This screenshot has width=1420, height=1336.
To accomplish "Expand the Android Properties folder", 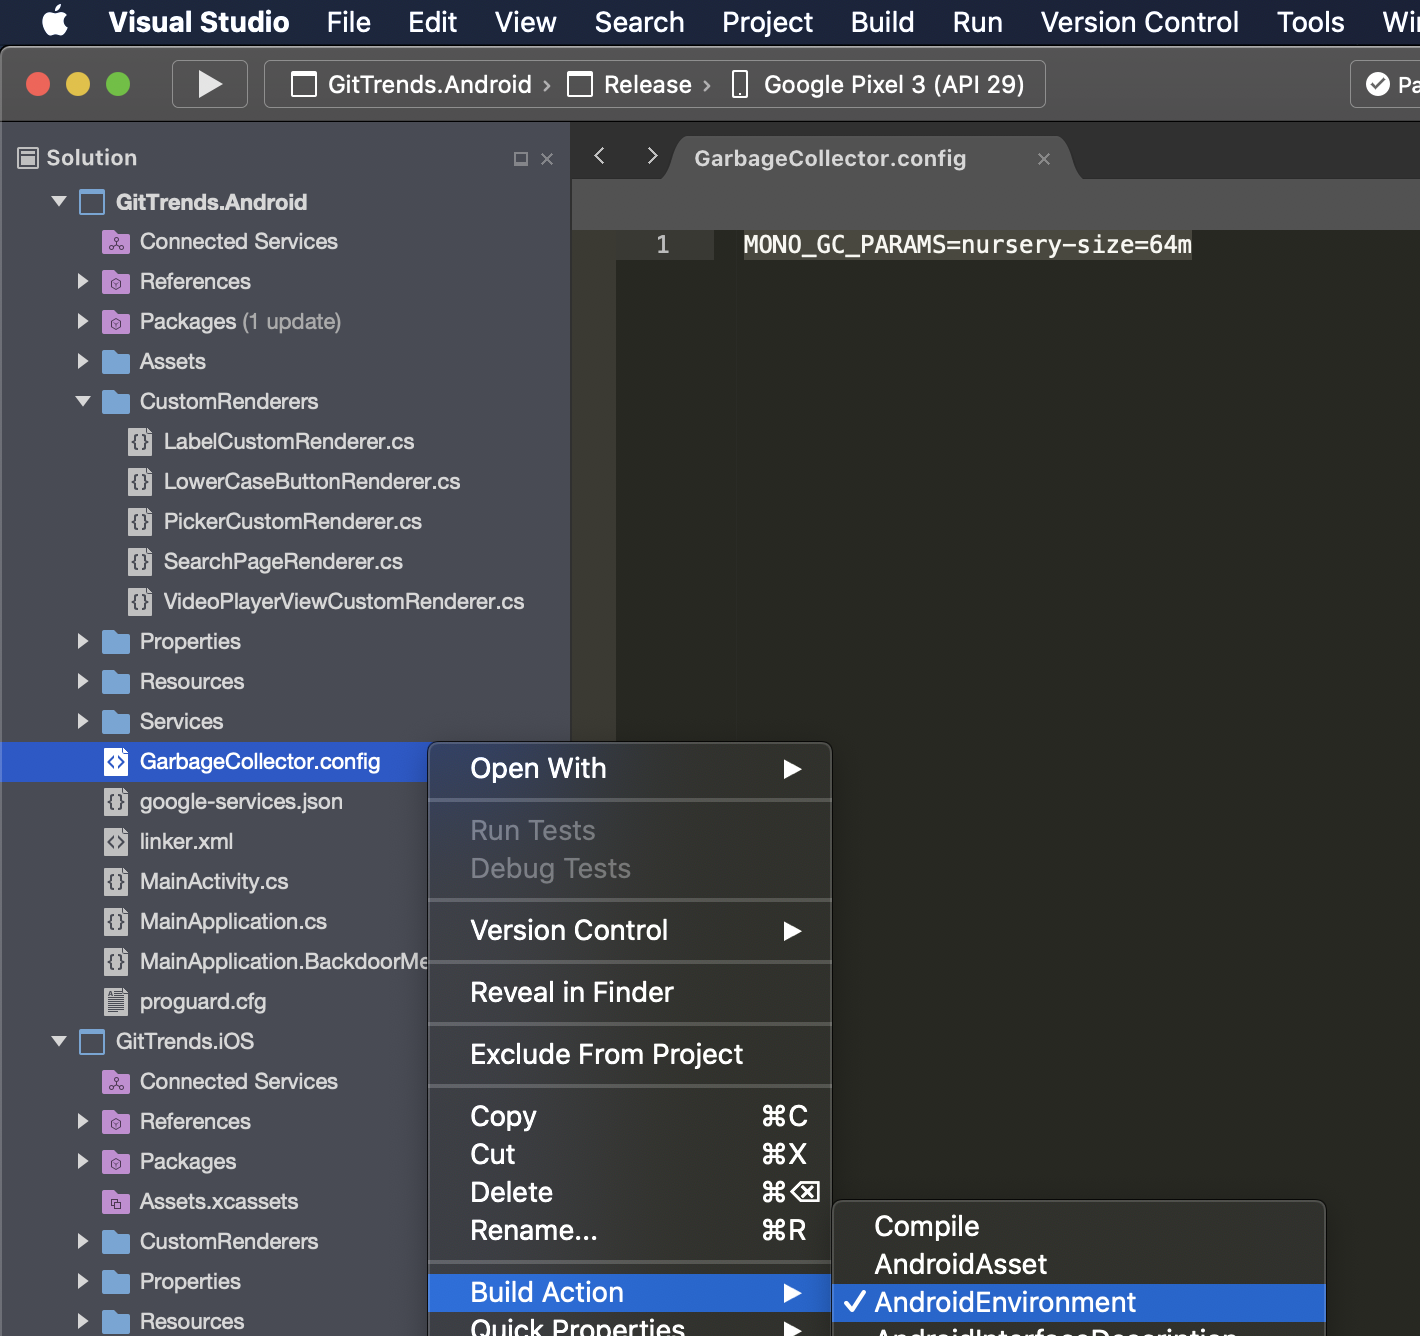I will [83, 642].
